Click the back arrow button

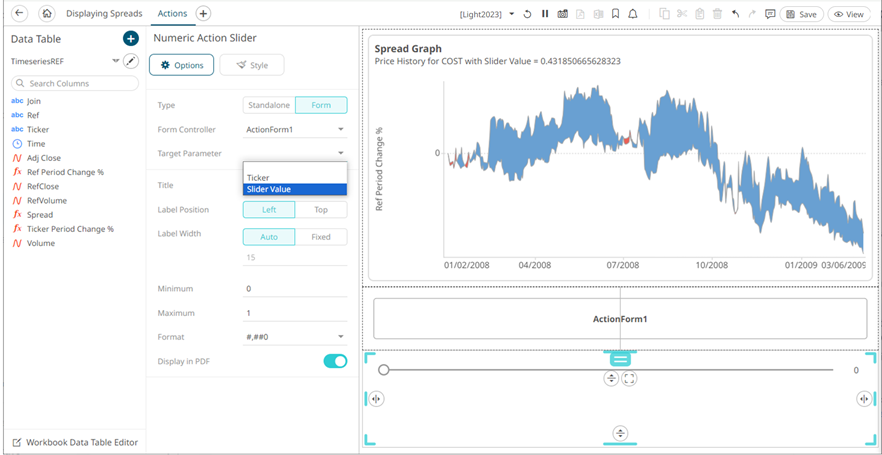[19, 13]
